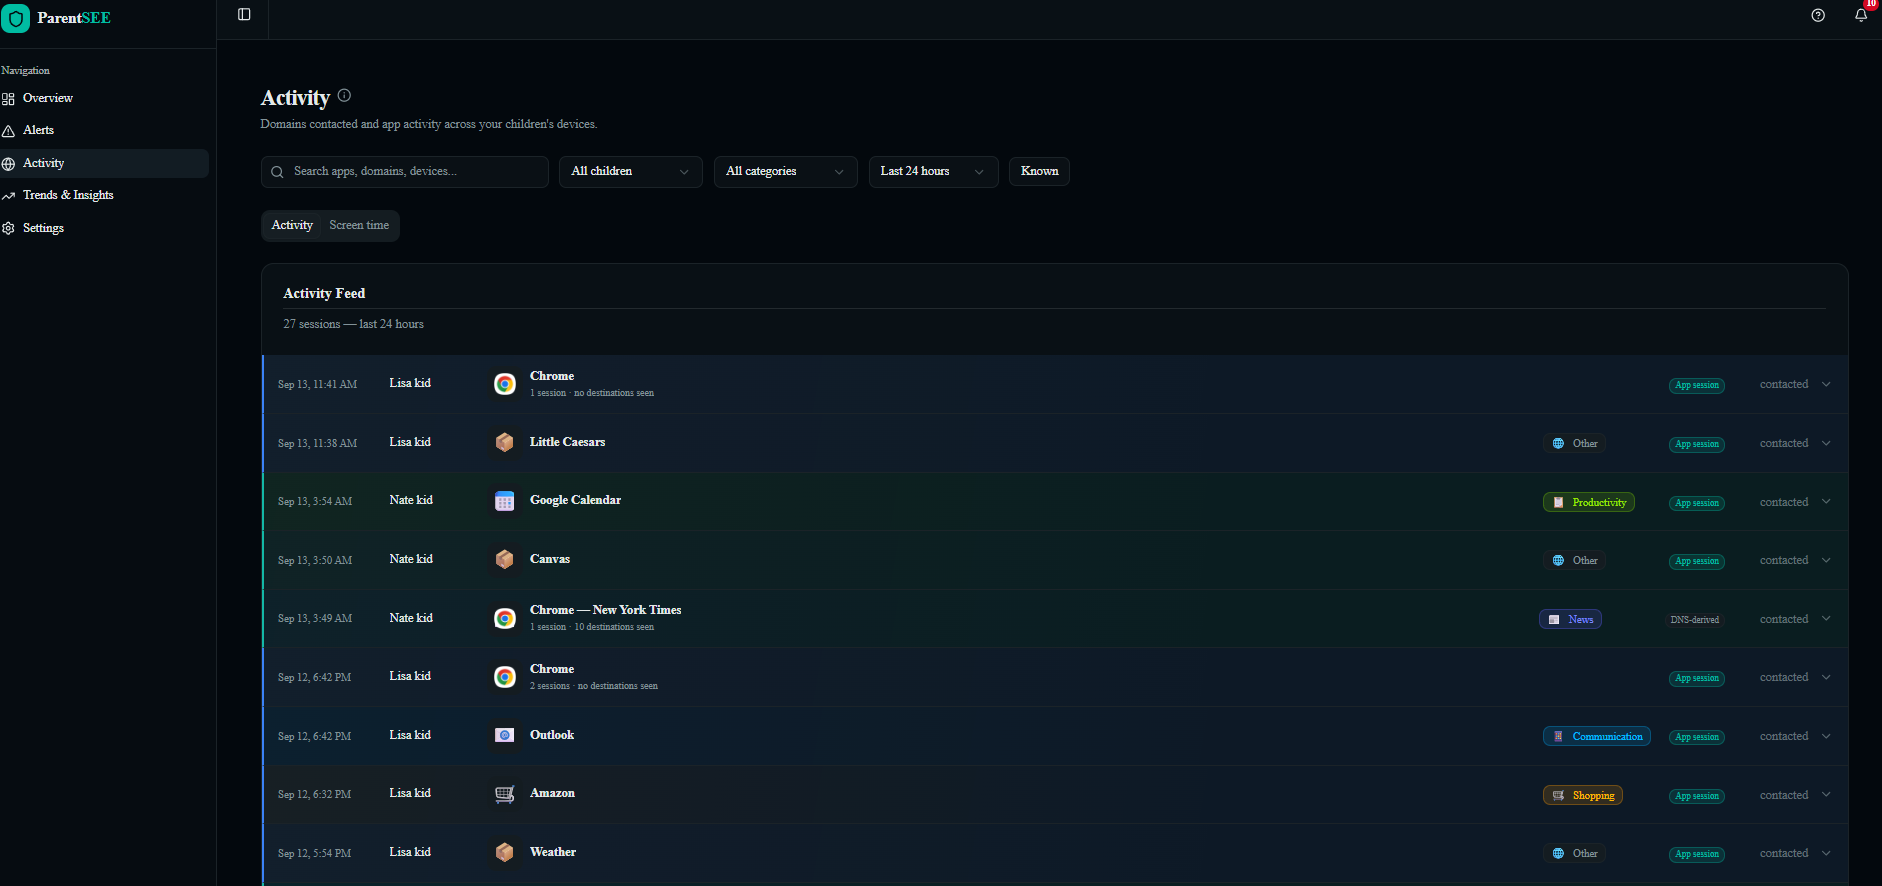Click the Communication category tag
The width and height of the screenshot is (1882, 886).
click(x=1597, y=736)
